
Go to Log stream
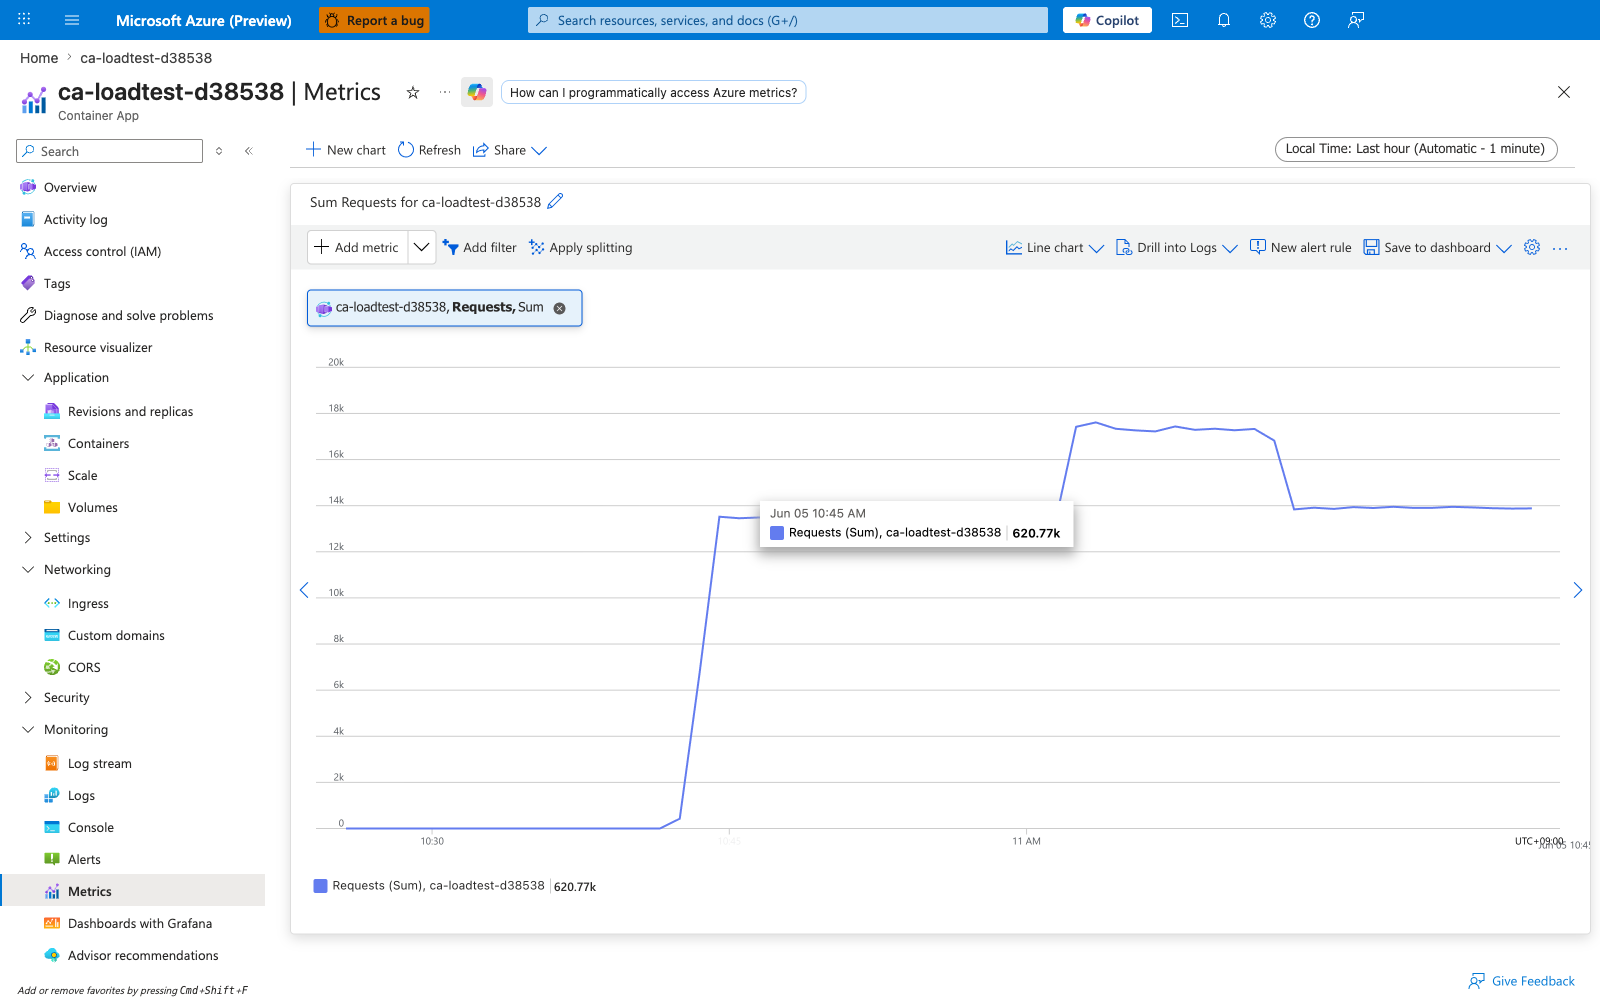99,763
